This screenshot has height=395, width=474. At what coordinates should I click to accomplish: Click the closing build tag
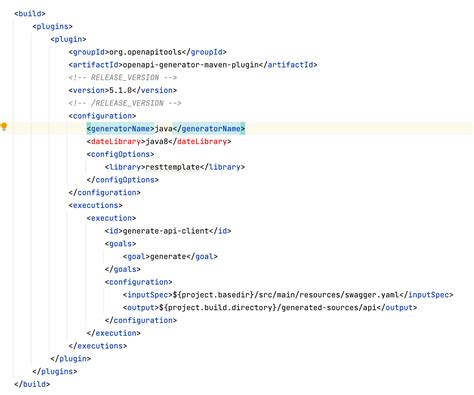(x=32, y=384)
